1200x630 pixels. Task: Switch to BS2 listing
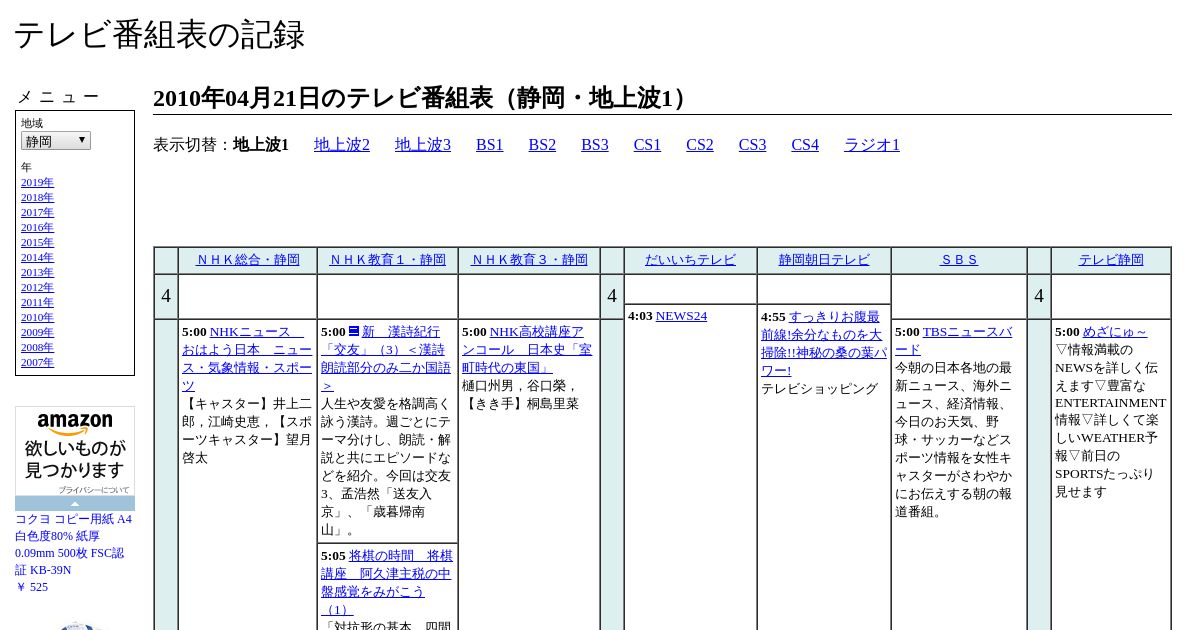(x=542, y=145)
